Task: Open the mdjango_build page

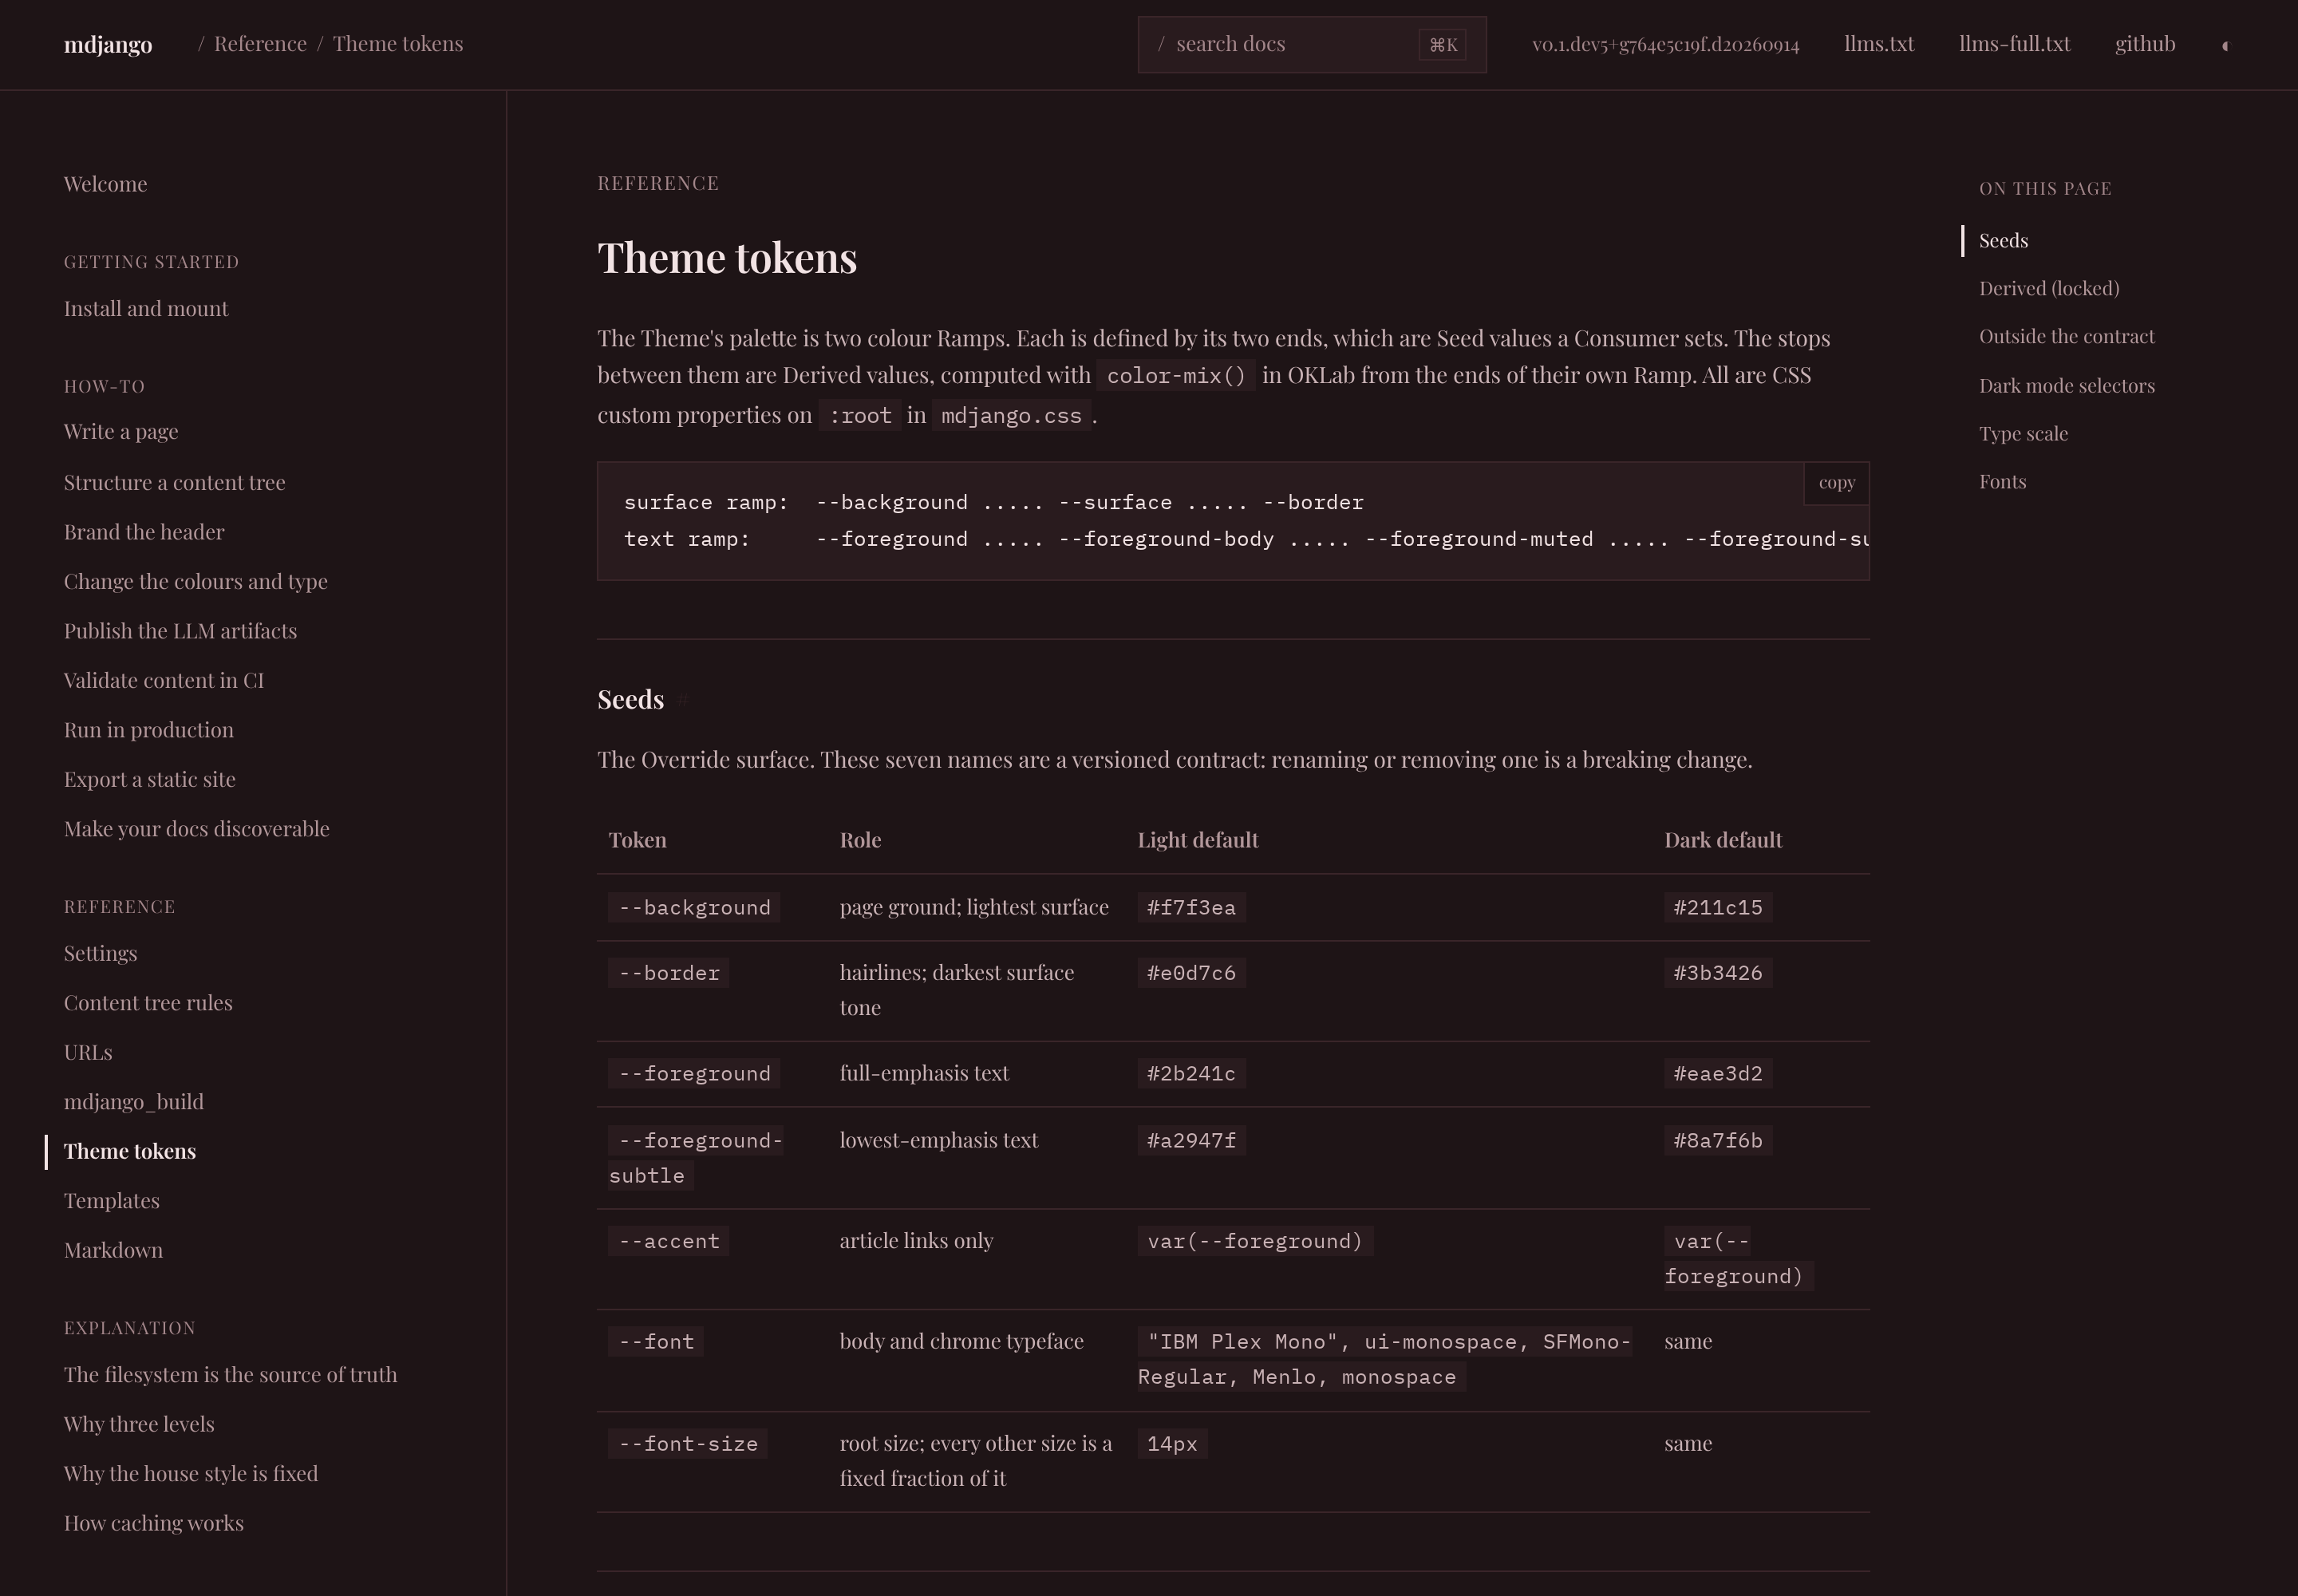Action: (x=134, y=1102)
